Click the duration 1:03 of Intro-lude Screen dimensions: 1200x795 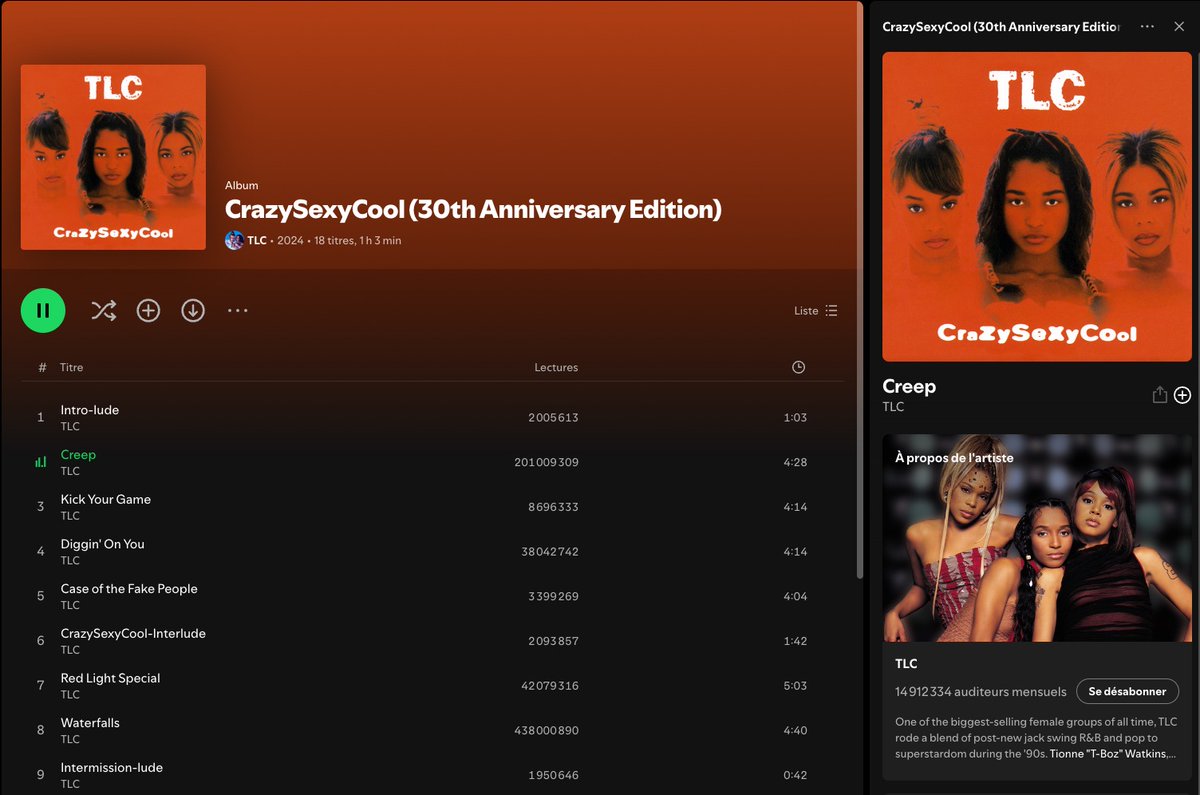[795, 418]
